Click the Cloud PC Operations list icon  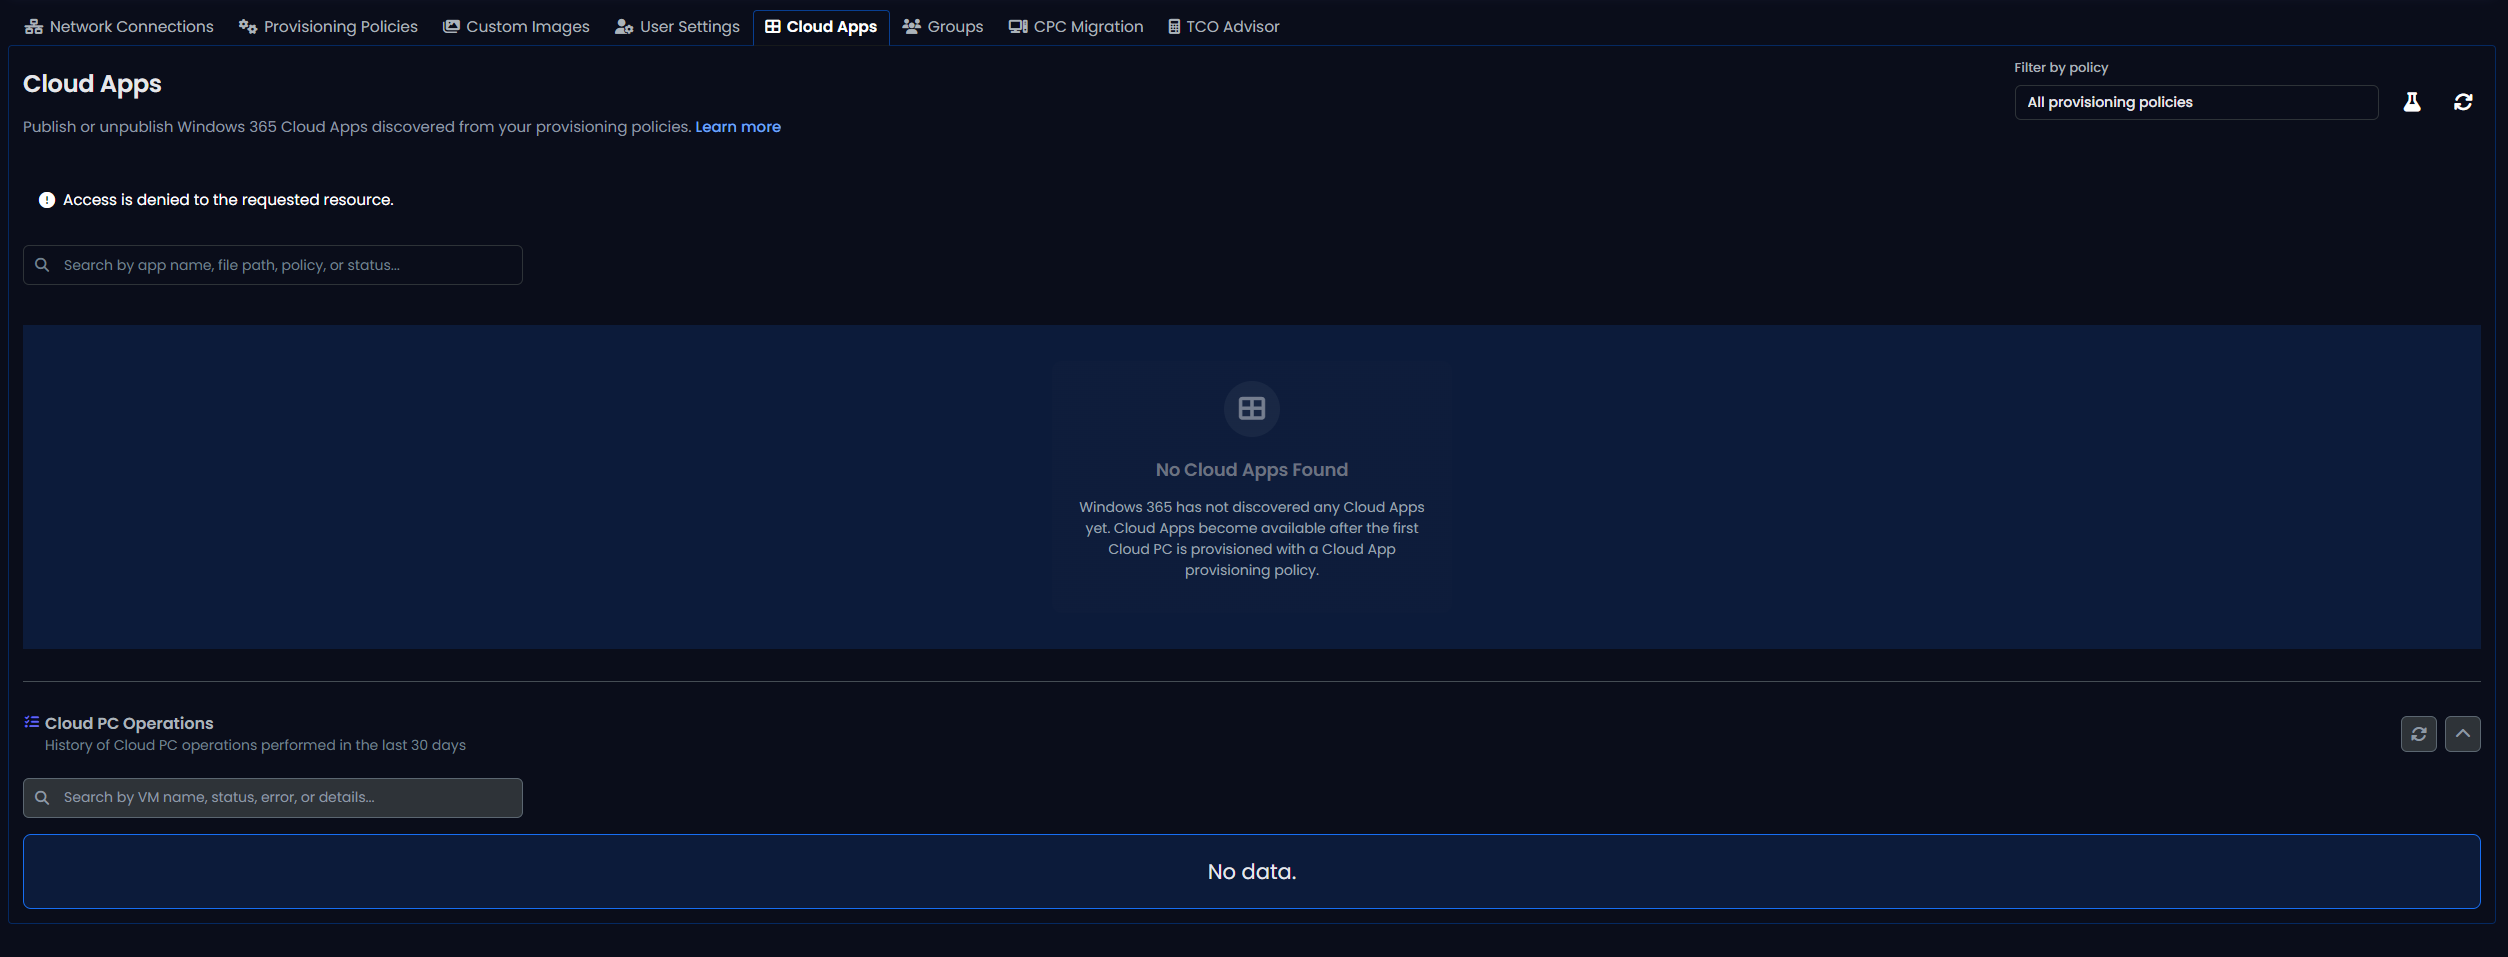pos(32,722)
